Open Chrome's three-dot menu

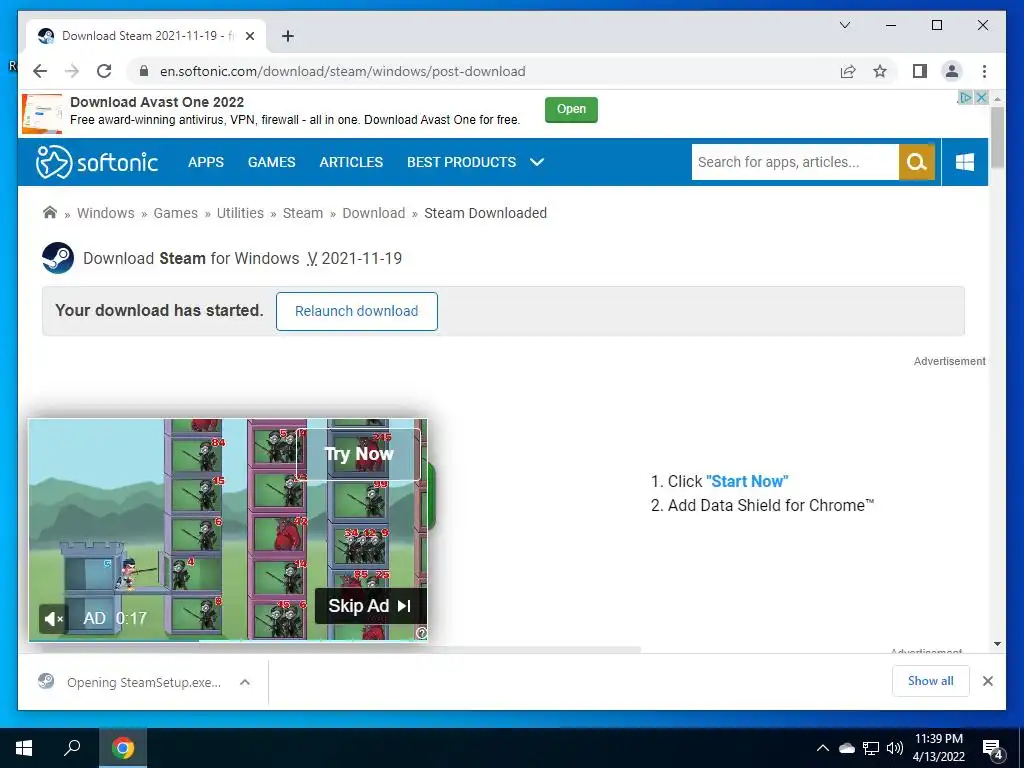(984, 71)
